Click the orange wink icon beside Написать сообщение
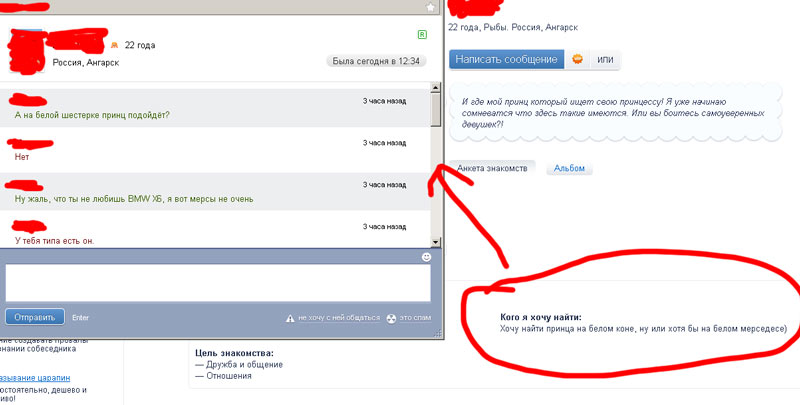The image size is (800, 405). 577,60
